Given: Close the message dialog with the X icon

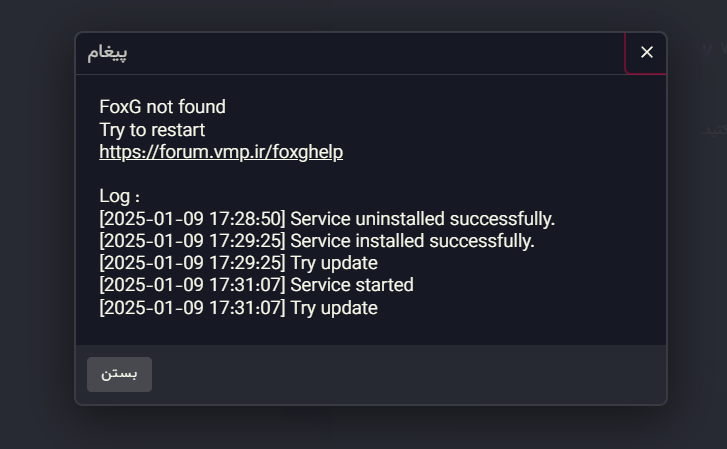Looking at the screenshot, I should pyautogui.click(x=646, y=52).
